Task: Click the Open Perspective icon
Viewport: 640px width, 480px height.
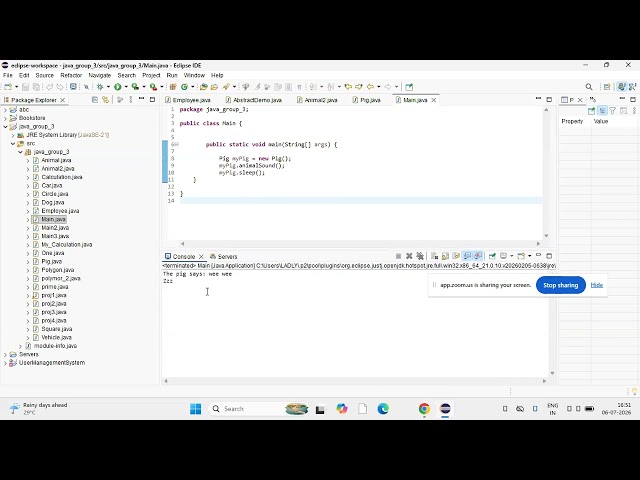Action: coord(607,87)
